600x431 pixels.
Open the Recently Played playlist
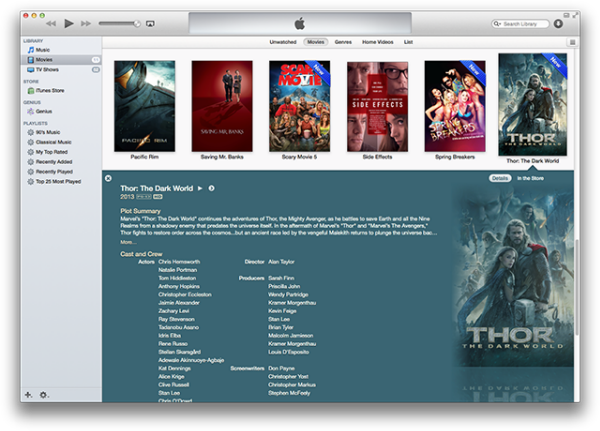(54, 172)
